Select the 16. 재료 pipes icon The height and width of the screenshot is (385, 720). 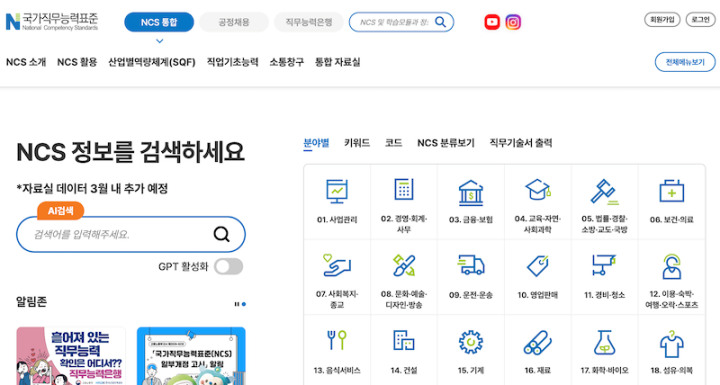coord(538,343)
